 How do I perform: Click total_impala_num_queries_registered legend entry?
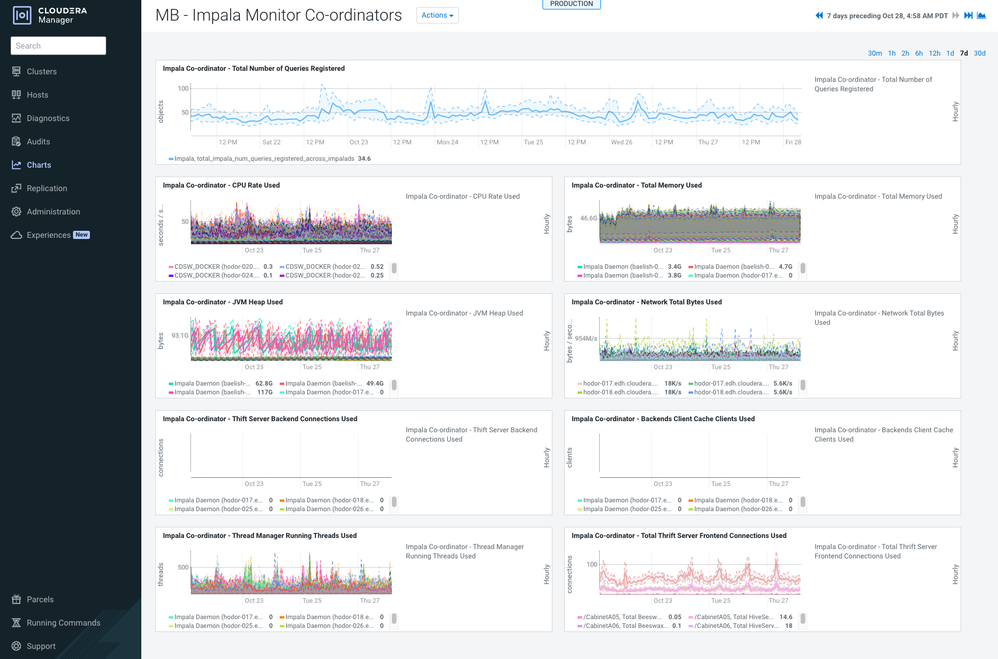[x=269, y=159]
